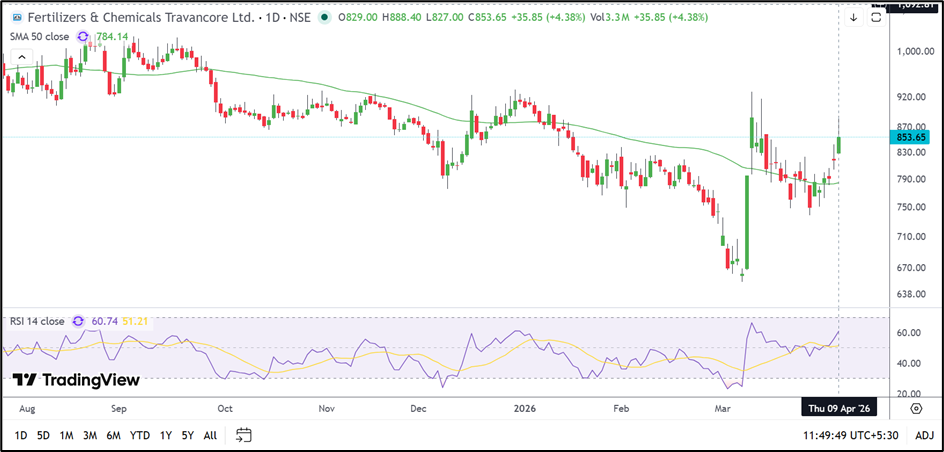The width and height of the screenshot is (944, 452).
Task: Toggle ADJ adjusted data button
Action: tap(924, 435)
